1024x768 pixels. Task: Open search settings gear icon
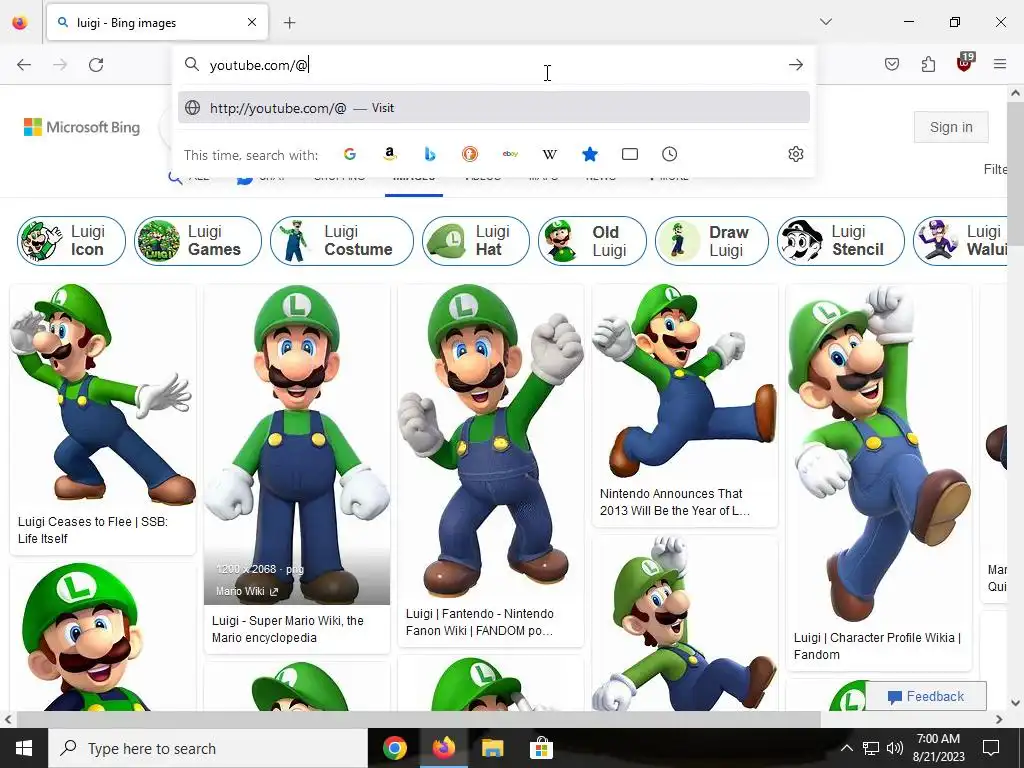pyautogui.click(x=795, y=154)
